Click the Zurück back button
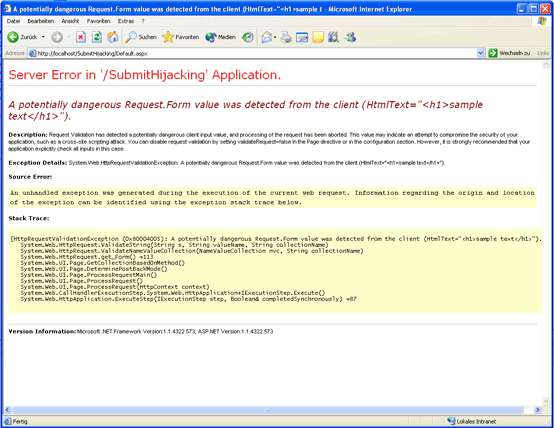The image size is (554, 428). [x=22, y=37]
